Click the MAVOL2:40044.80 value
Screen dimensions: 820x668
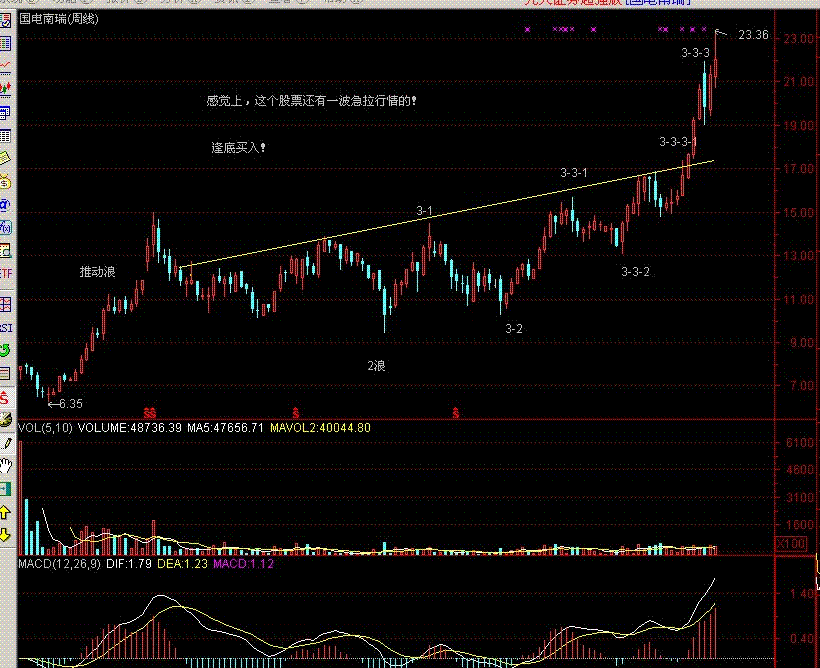tap(320, 428)
